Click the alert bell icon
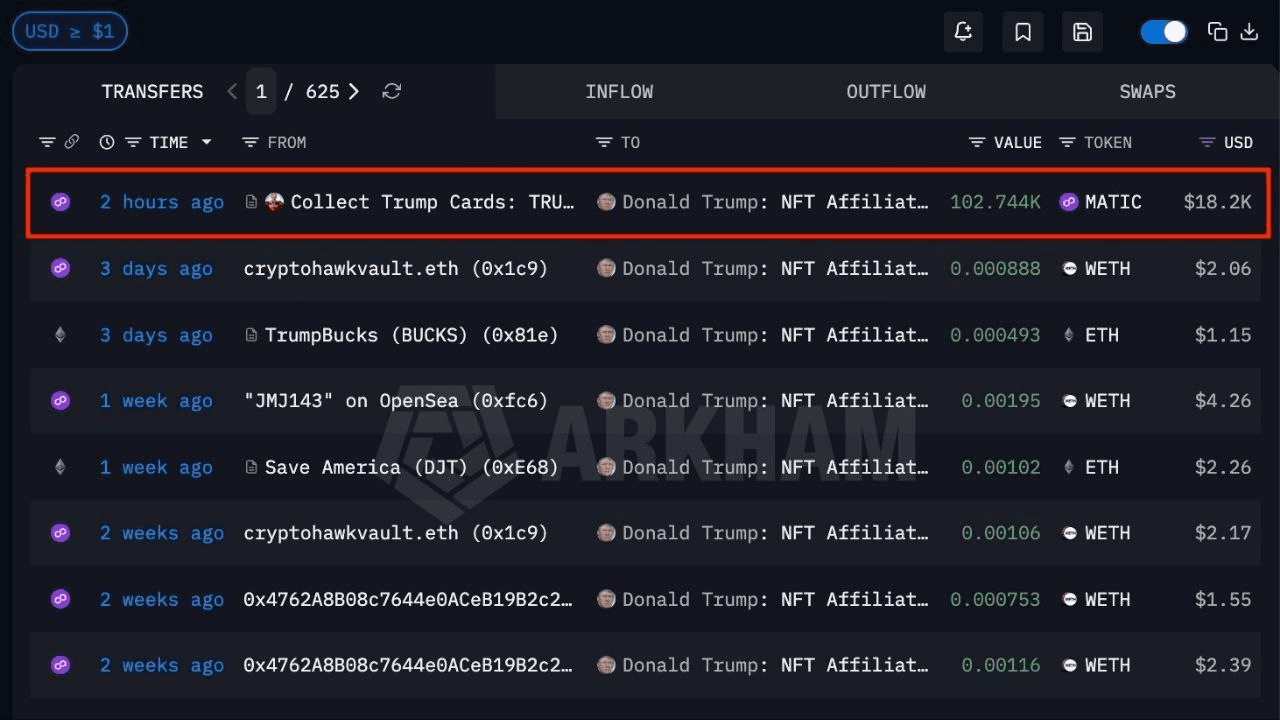 click(x=963, y=32)
